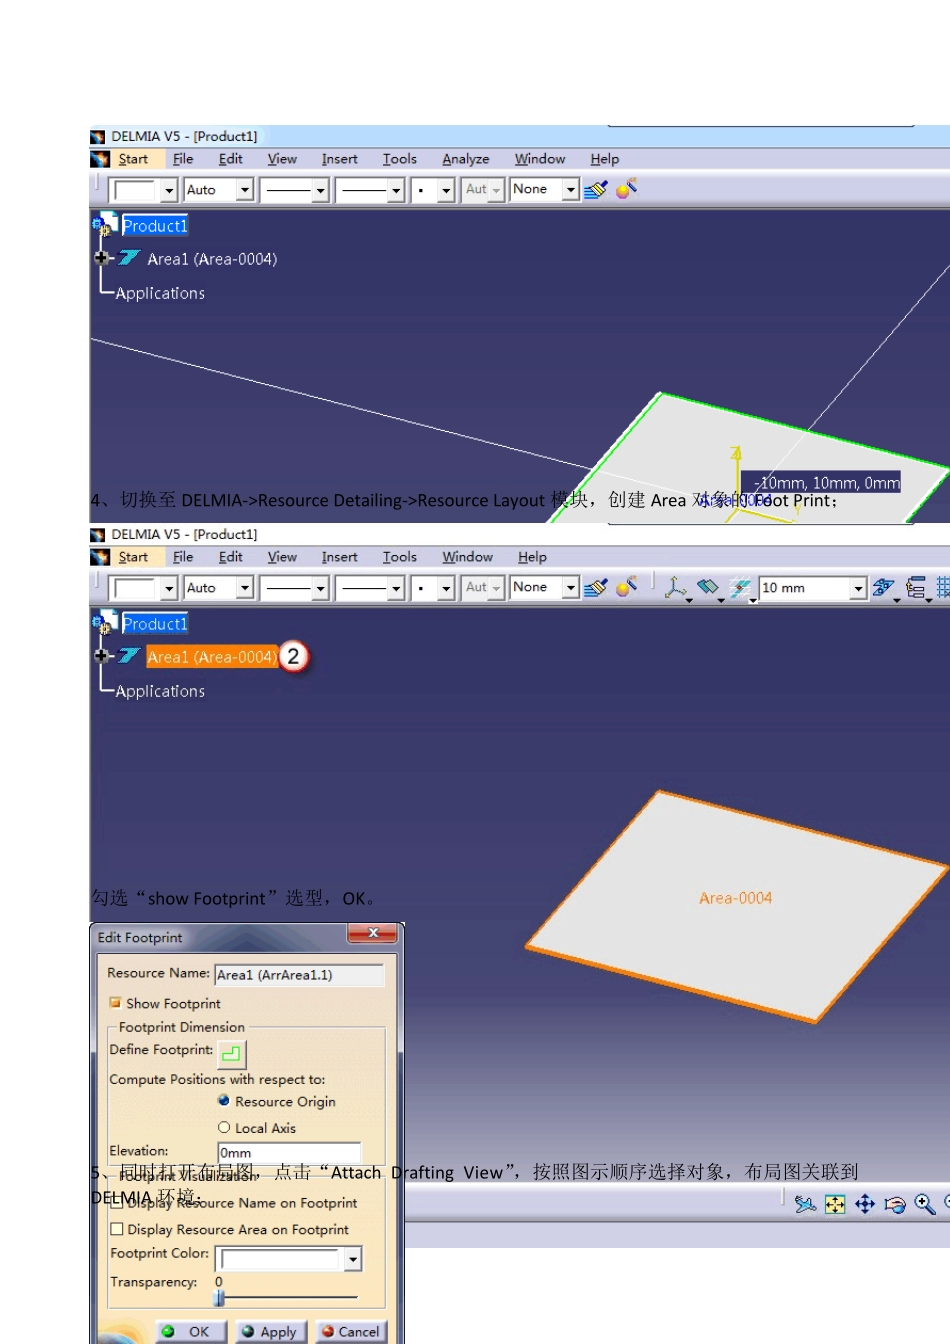Click Cancel in the Edit Footprint dialog
The height and width of the screenshot is (1344, 950).
(x=351, y=1331)
